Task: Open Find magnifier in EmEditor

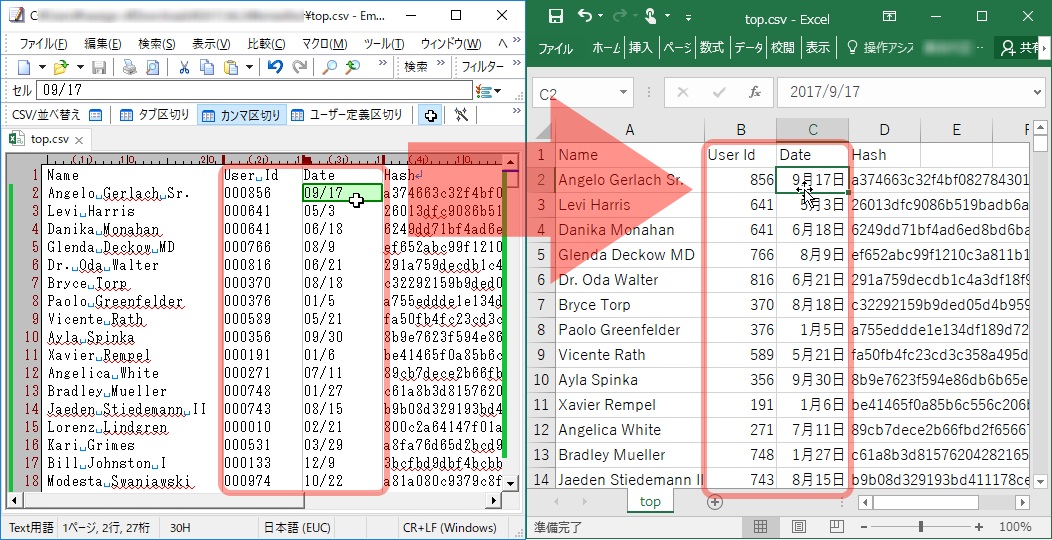Action: coord(329,67)
